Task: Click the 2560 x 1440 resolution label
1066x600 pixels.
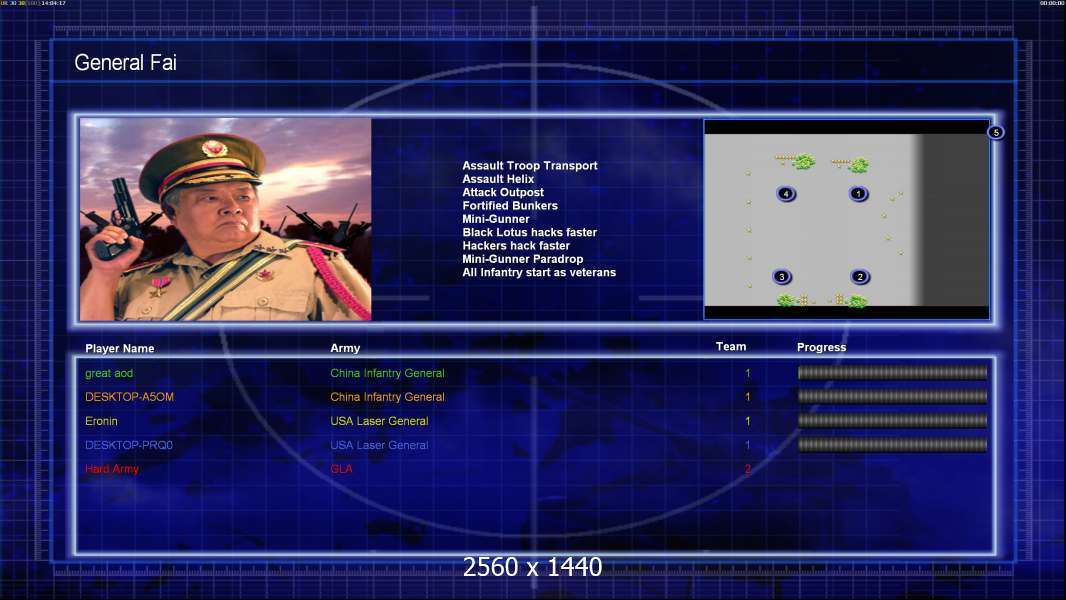Action: click(x=532, y=567)
